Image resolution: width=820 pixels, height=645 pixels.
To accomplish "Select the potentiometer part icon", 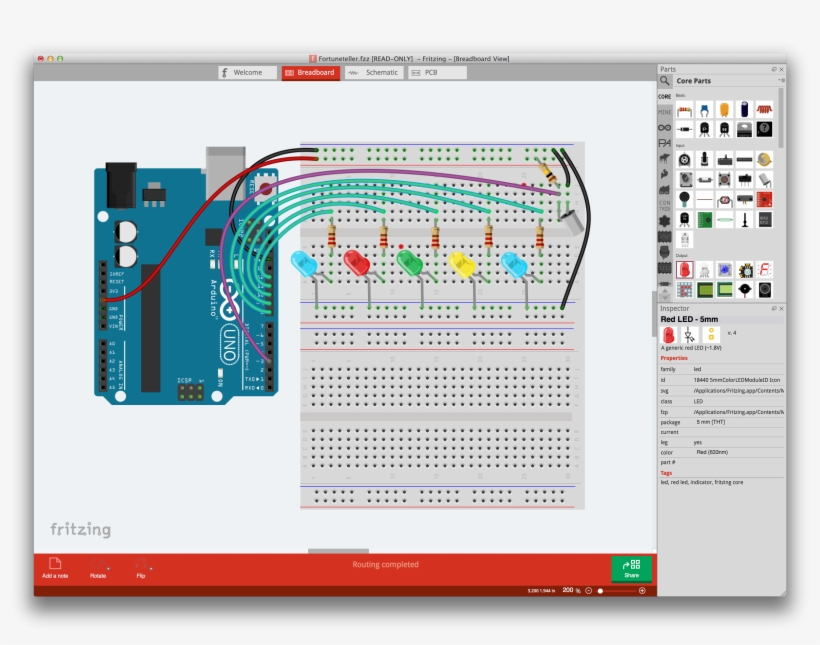I will coord(685,159).
